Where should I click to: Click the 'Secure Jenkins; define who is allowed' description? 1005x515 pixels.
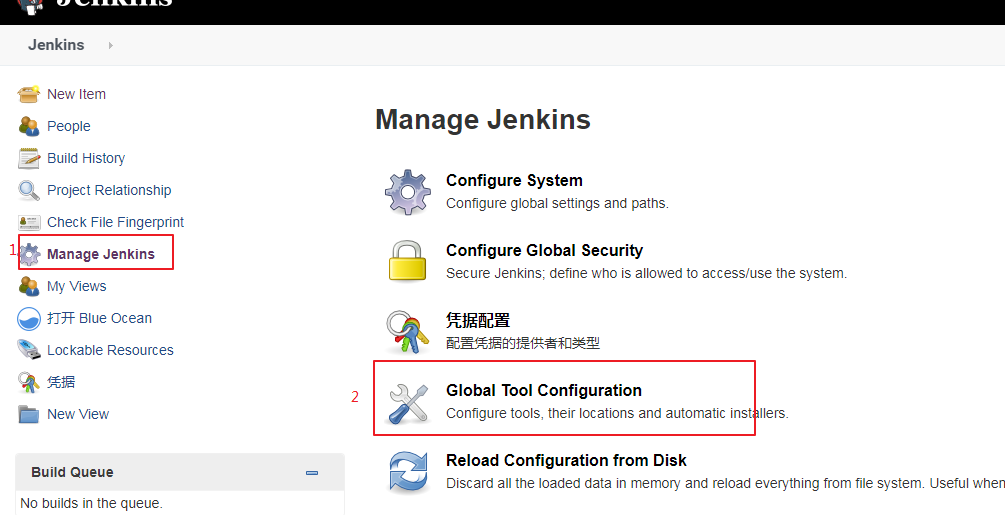click(x=646, y=274)
